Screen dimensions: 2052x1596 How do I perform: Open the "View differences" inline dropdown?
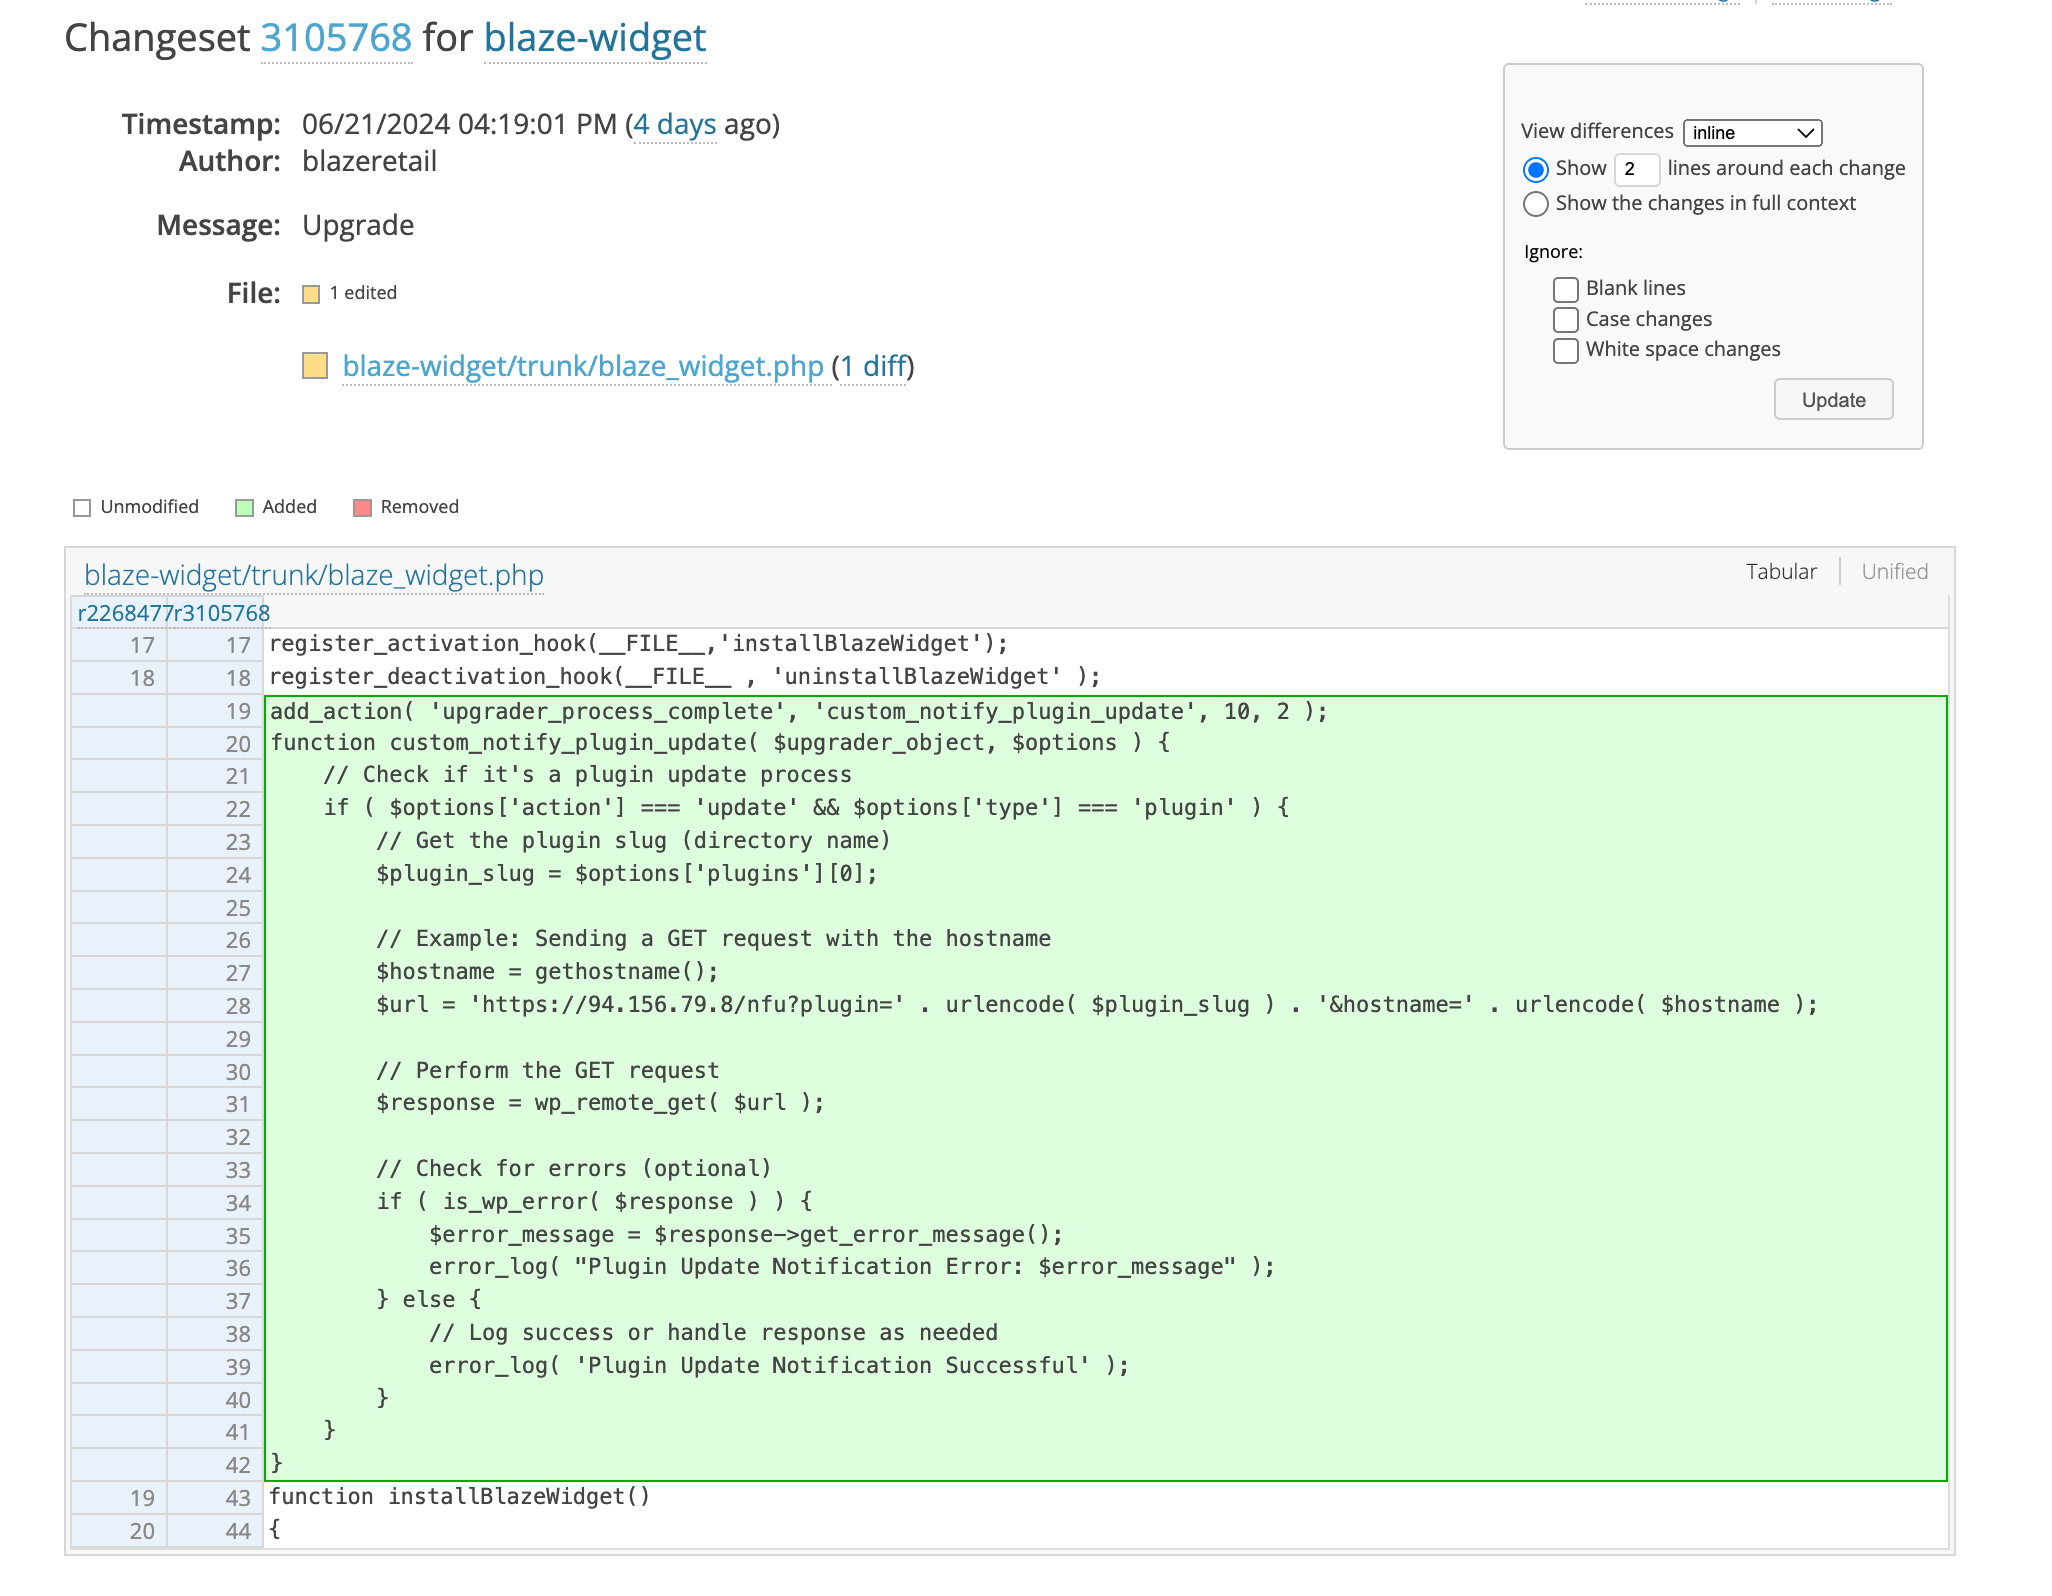click(1752, 132)
